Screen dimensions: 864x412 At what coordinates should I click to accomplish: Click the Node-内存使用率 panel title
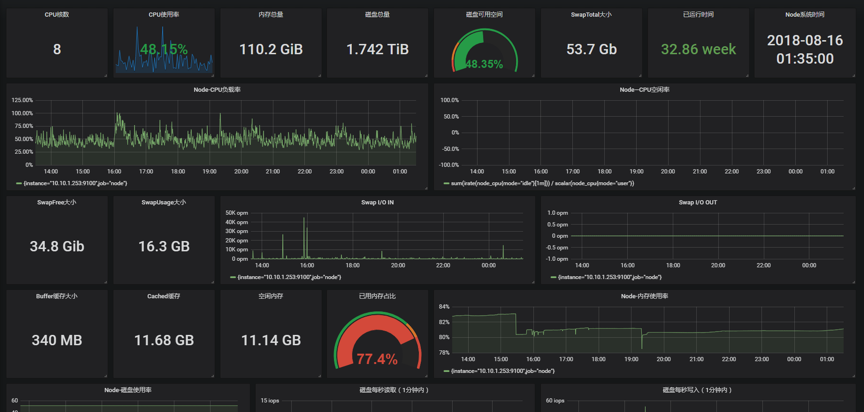point(645,296)
